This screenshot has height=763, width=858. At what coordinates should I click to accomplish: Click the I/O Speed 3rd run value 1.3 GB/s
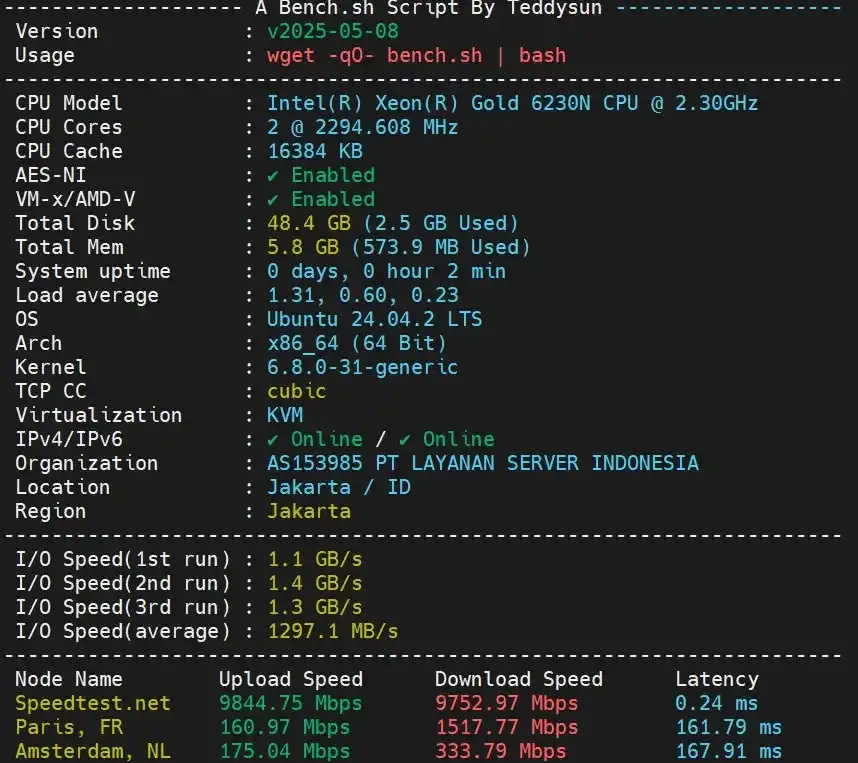coord(315,608)
